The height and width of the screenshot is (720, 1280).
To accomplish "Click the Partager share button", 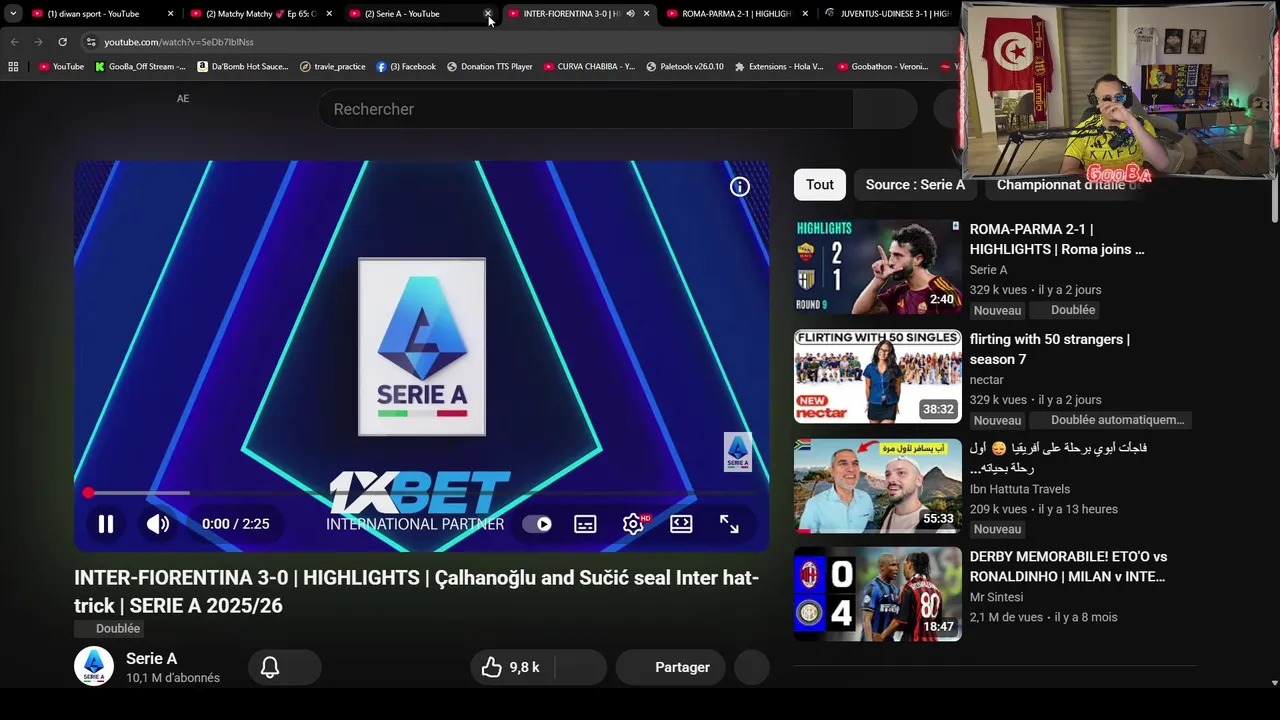I will [670, 667].
